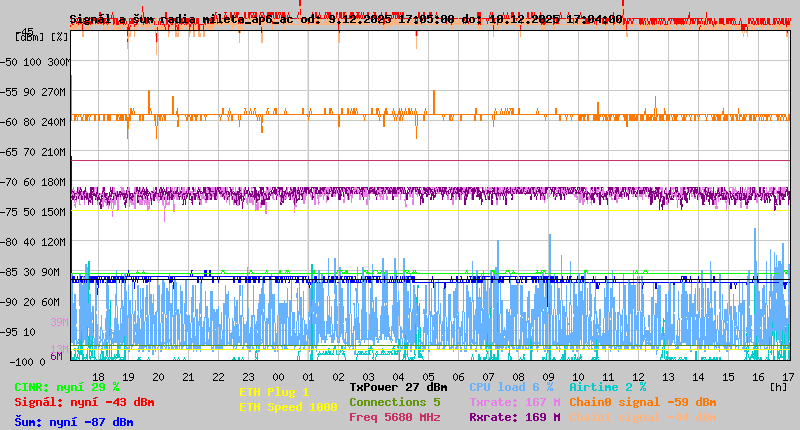Click legend text 'ETH Plug 1'
800x430 pixels.
click(x=274, y=392)
